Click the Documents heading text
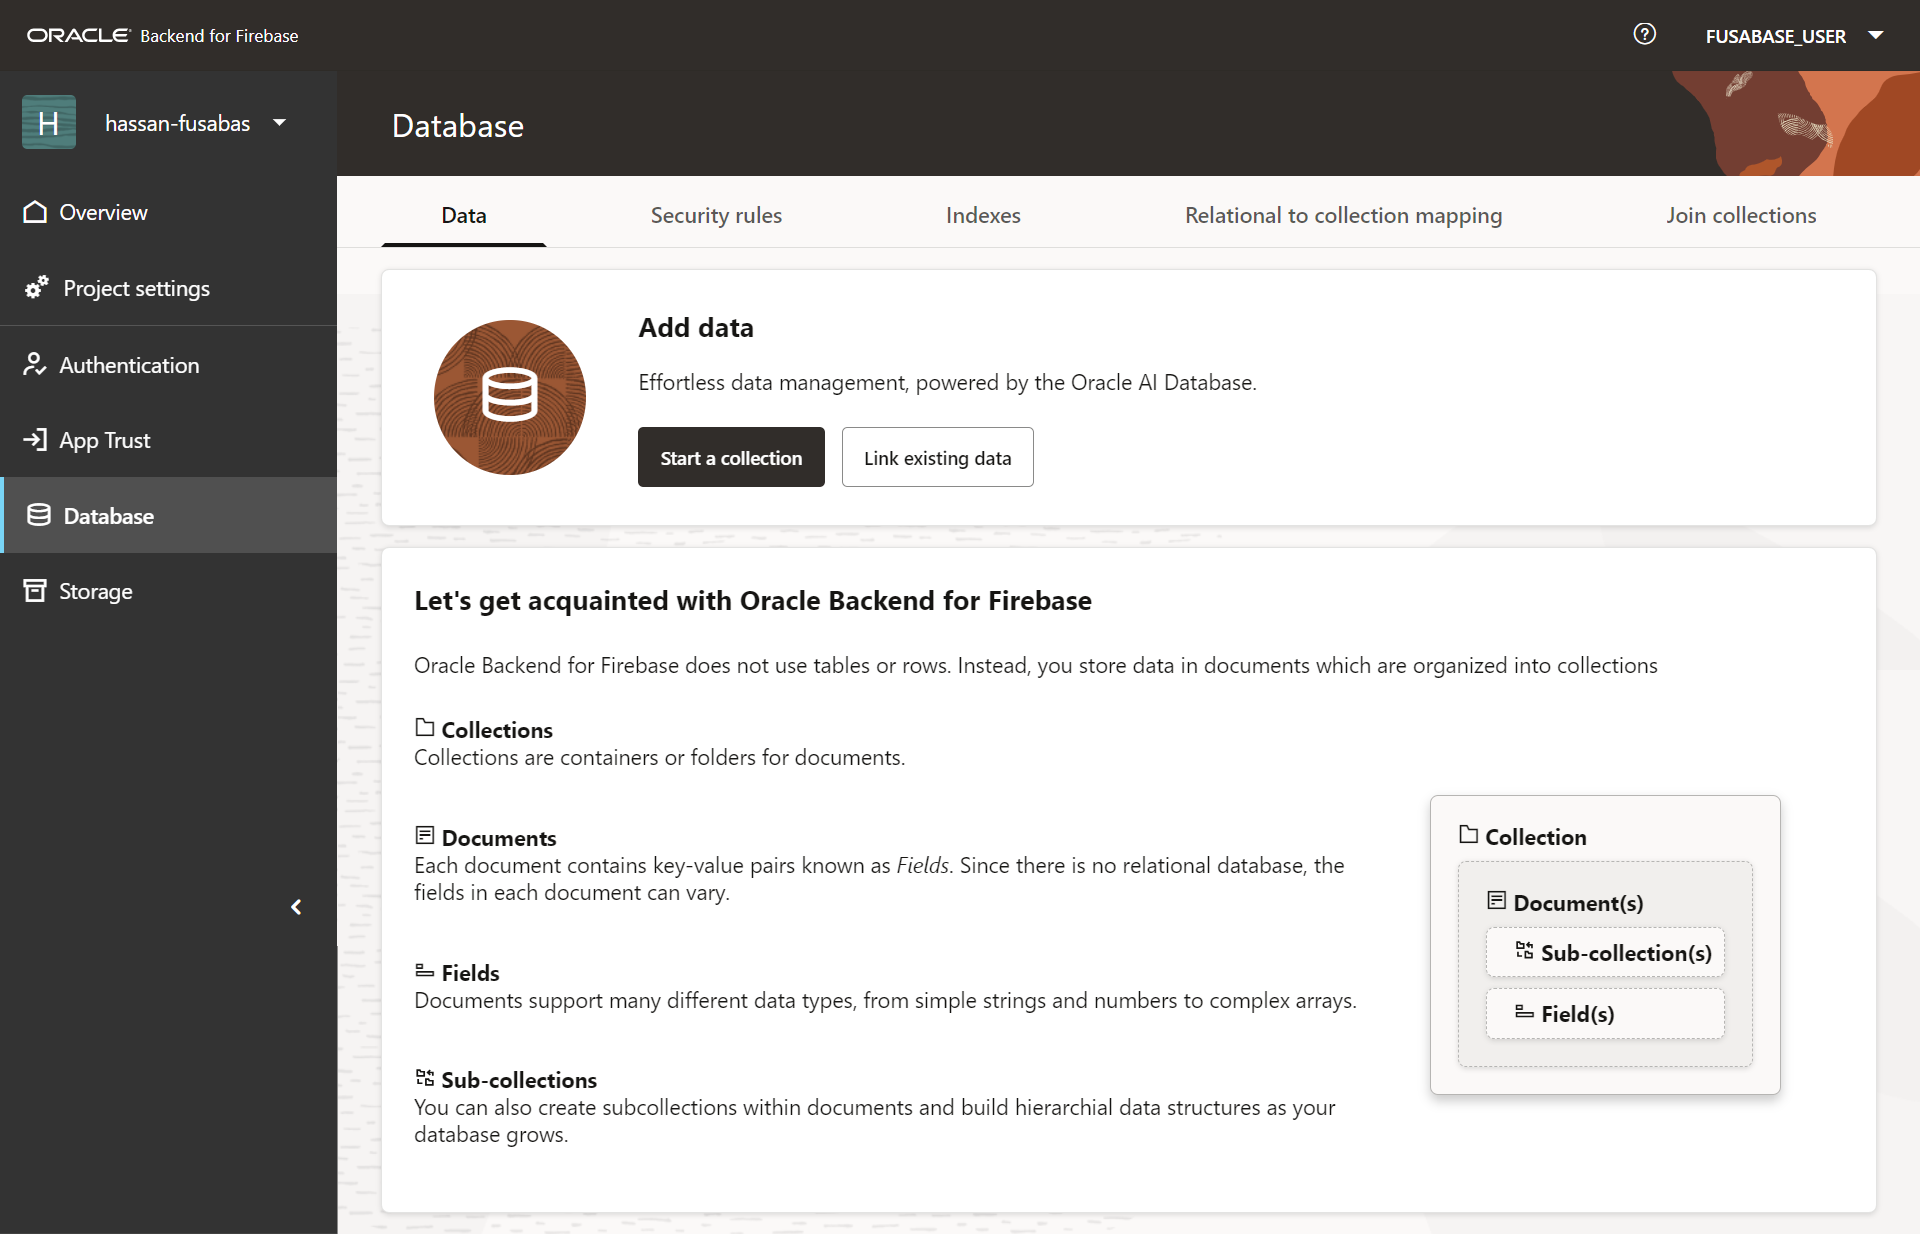The image size is (1920, 1234). tap(499, 838)
